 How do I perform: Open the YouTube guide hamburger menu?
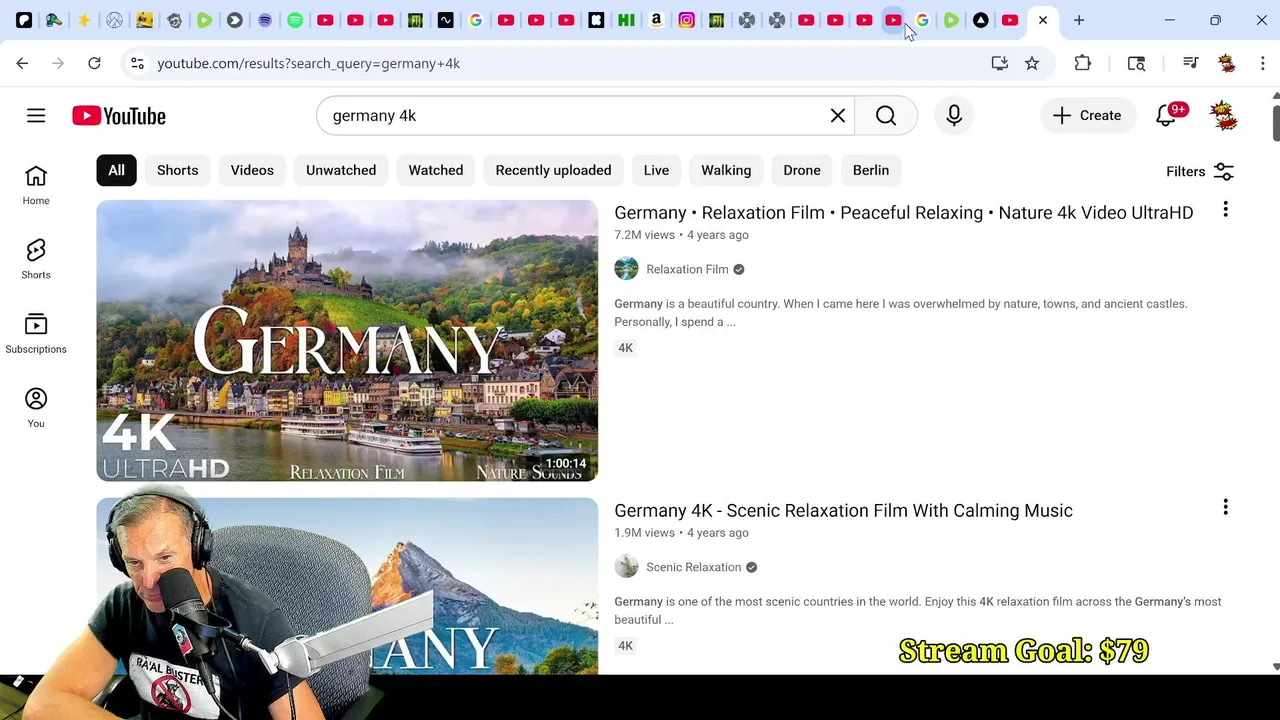click(36, 116)
